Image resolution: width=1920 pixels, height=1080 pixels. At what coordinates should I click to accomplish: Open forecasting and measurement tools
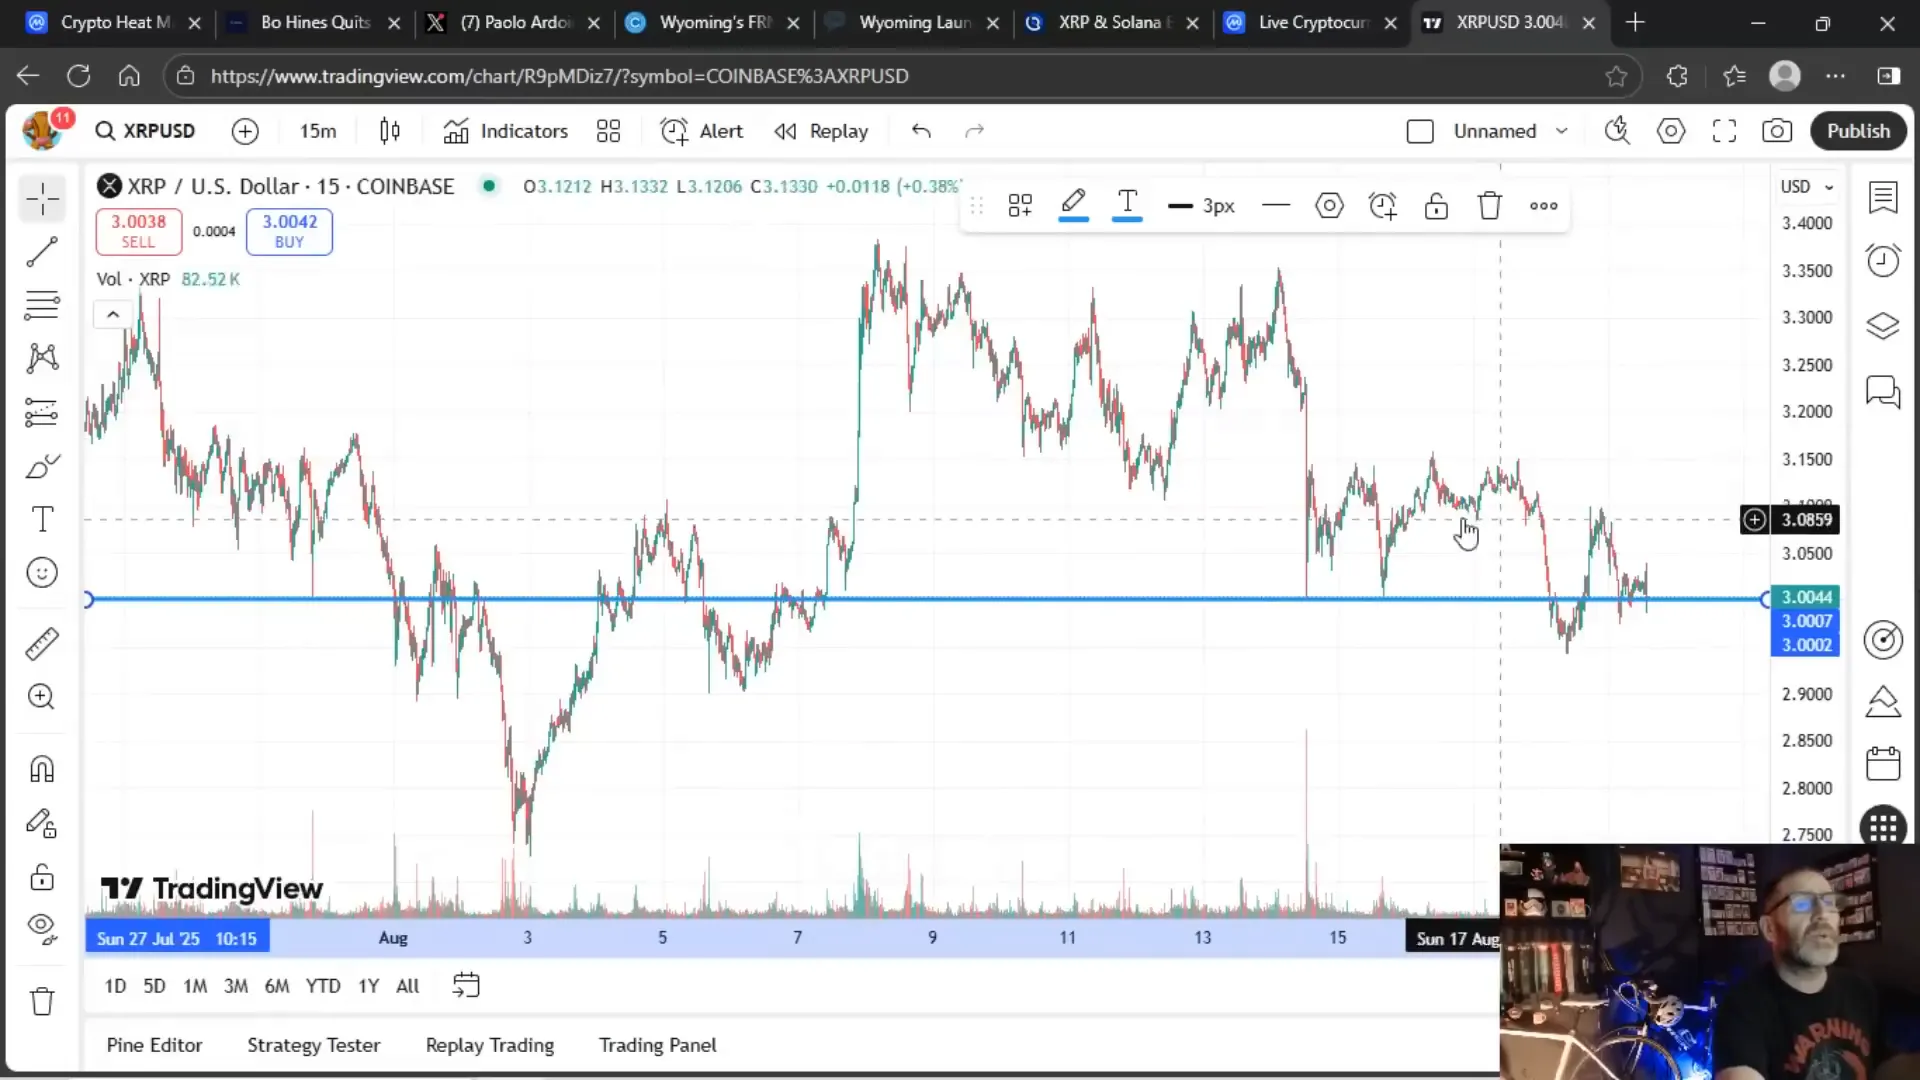click(x=42, y=412)
